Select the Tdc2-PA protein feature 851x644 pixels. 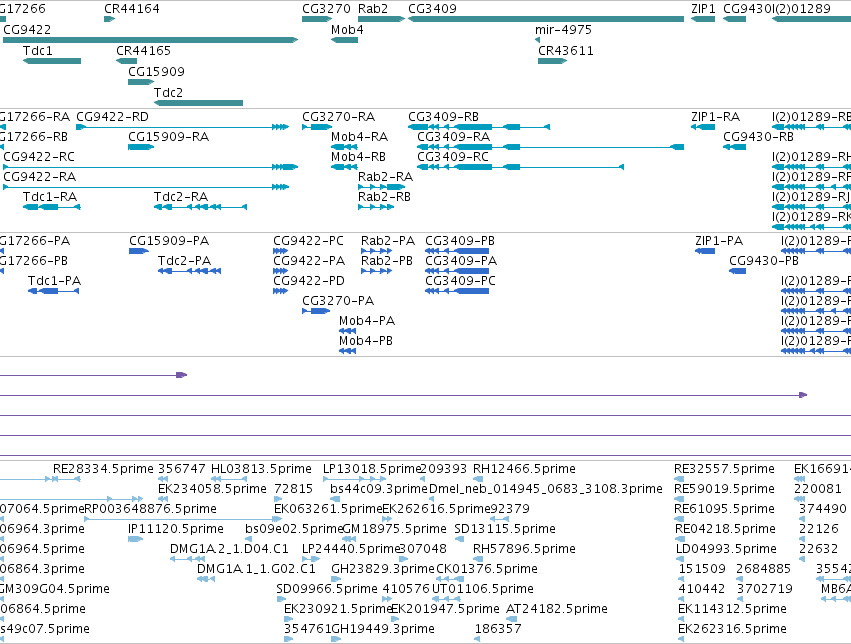click(x=189, y=271)
